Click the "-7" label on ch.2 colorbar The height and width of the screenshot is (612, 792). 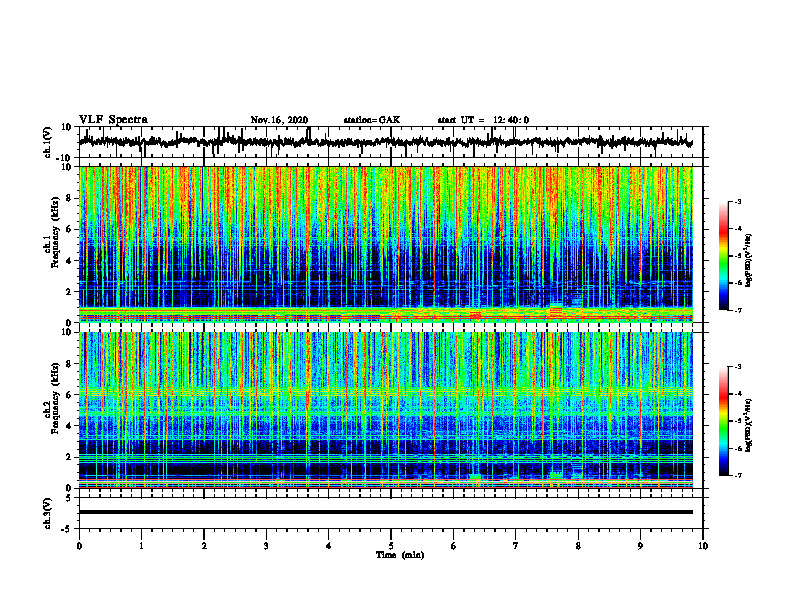tap(737, 475)
